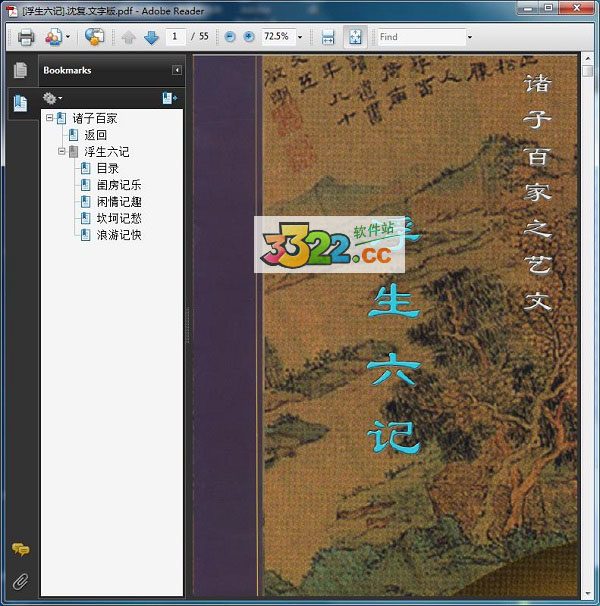600x606 pixels.
Task: Maximize the Adobe Reader window
Action: (549, 8)
